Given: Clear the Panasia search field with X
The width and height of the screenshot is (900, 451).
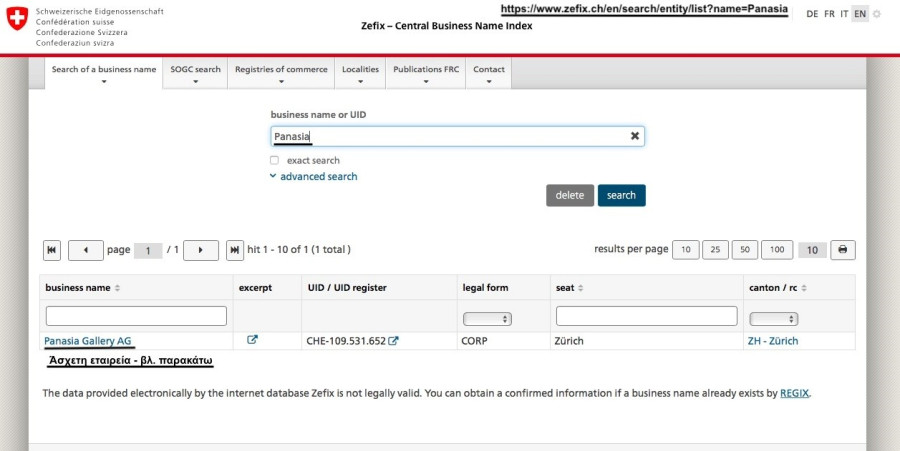Looking at the screenshot, I should (x=635, y=136).
